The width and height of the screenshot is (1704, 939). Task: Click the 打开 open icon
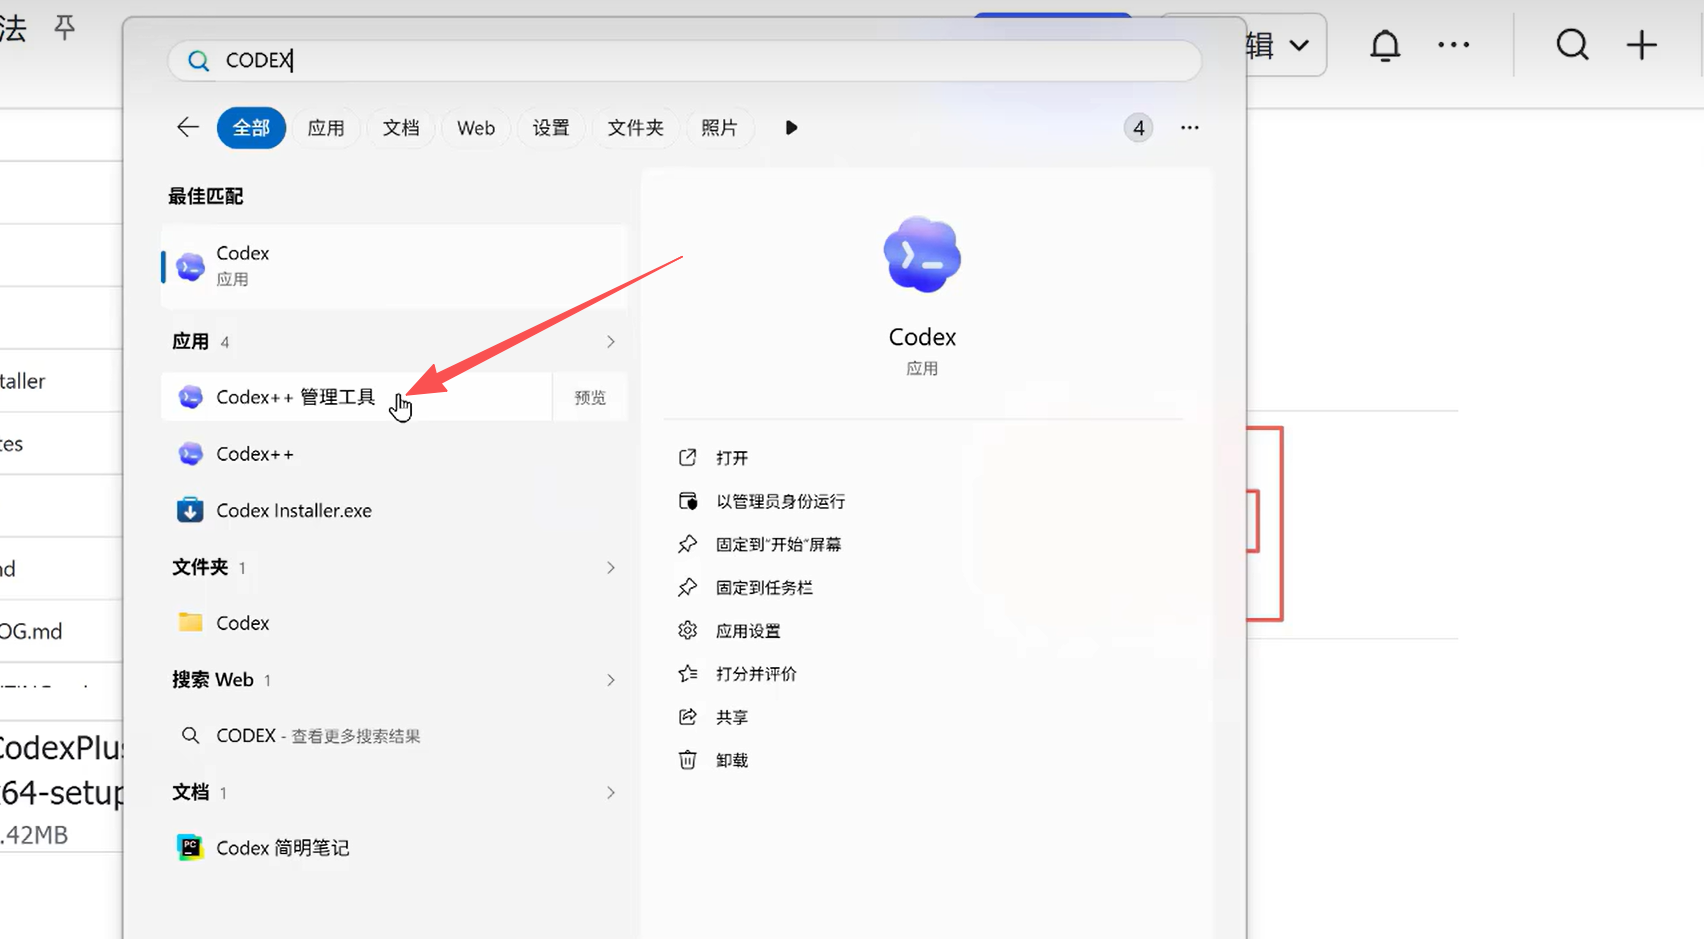[687, 458]
